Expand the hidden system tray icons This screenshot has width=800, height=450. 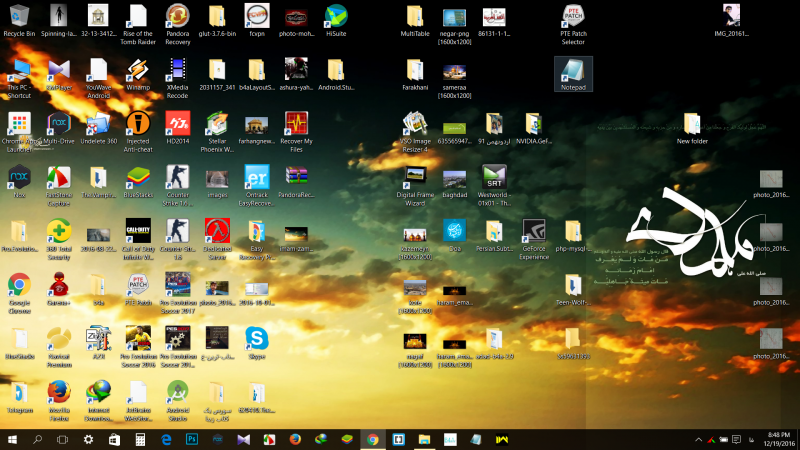[697, 440]
